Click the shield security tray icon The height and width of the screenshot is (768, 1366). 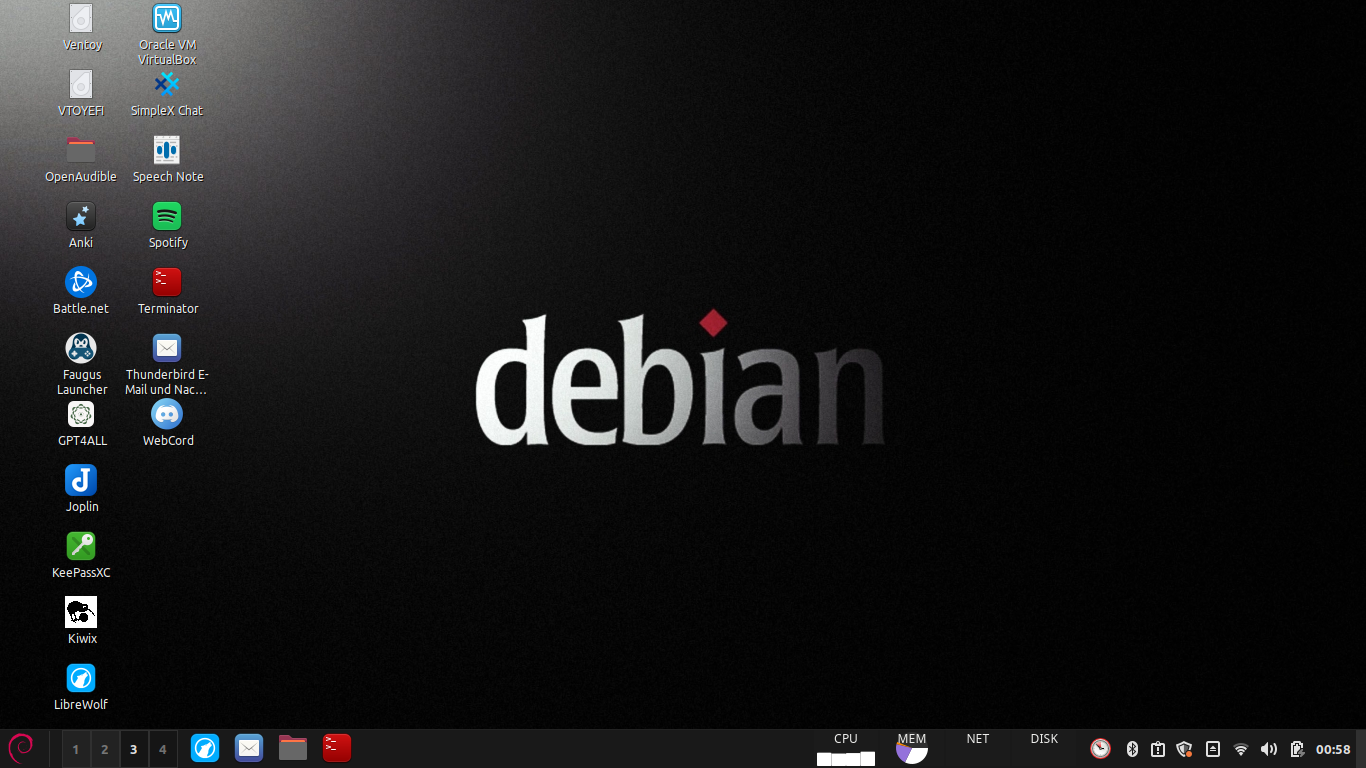coord(1185,749)
